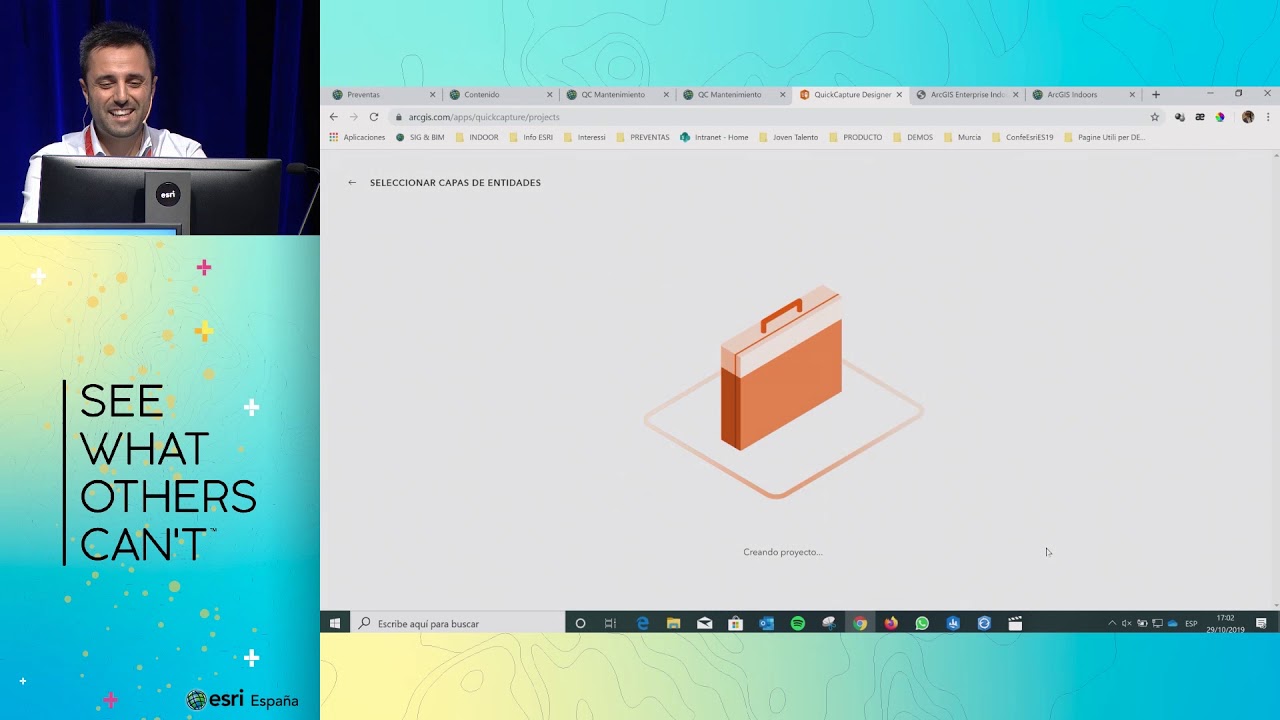
Task: Reload the QuickCapture page
Action: pos(374,117)
